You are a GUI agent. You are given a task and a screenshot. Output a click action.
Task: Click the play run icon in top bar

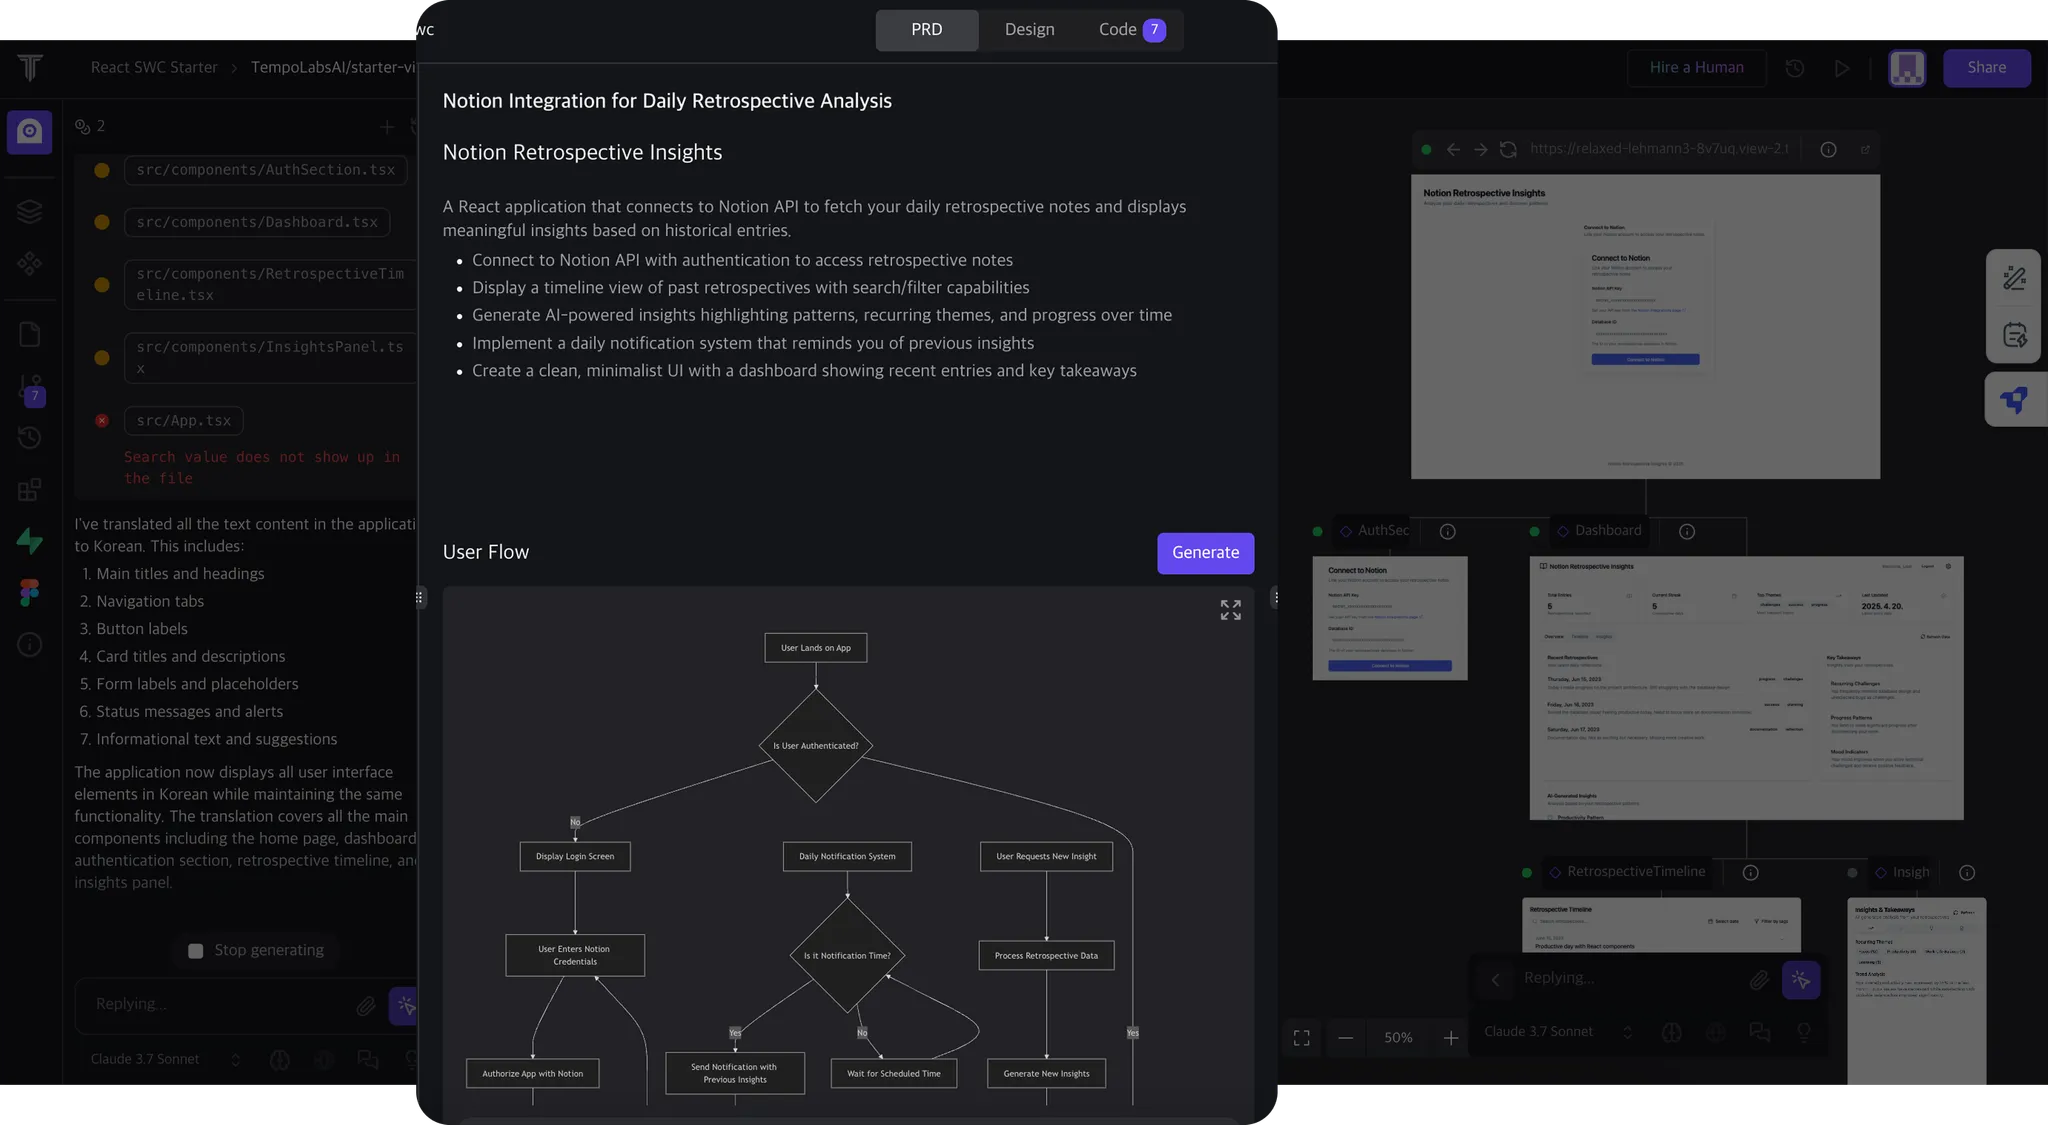pos(1841,68)
